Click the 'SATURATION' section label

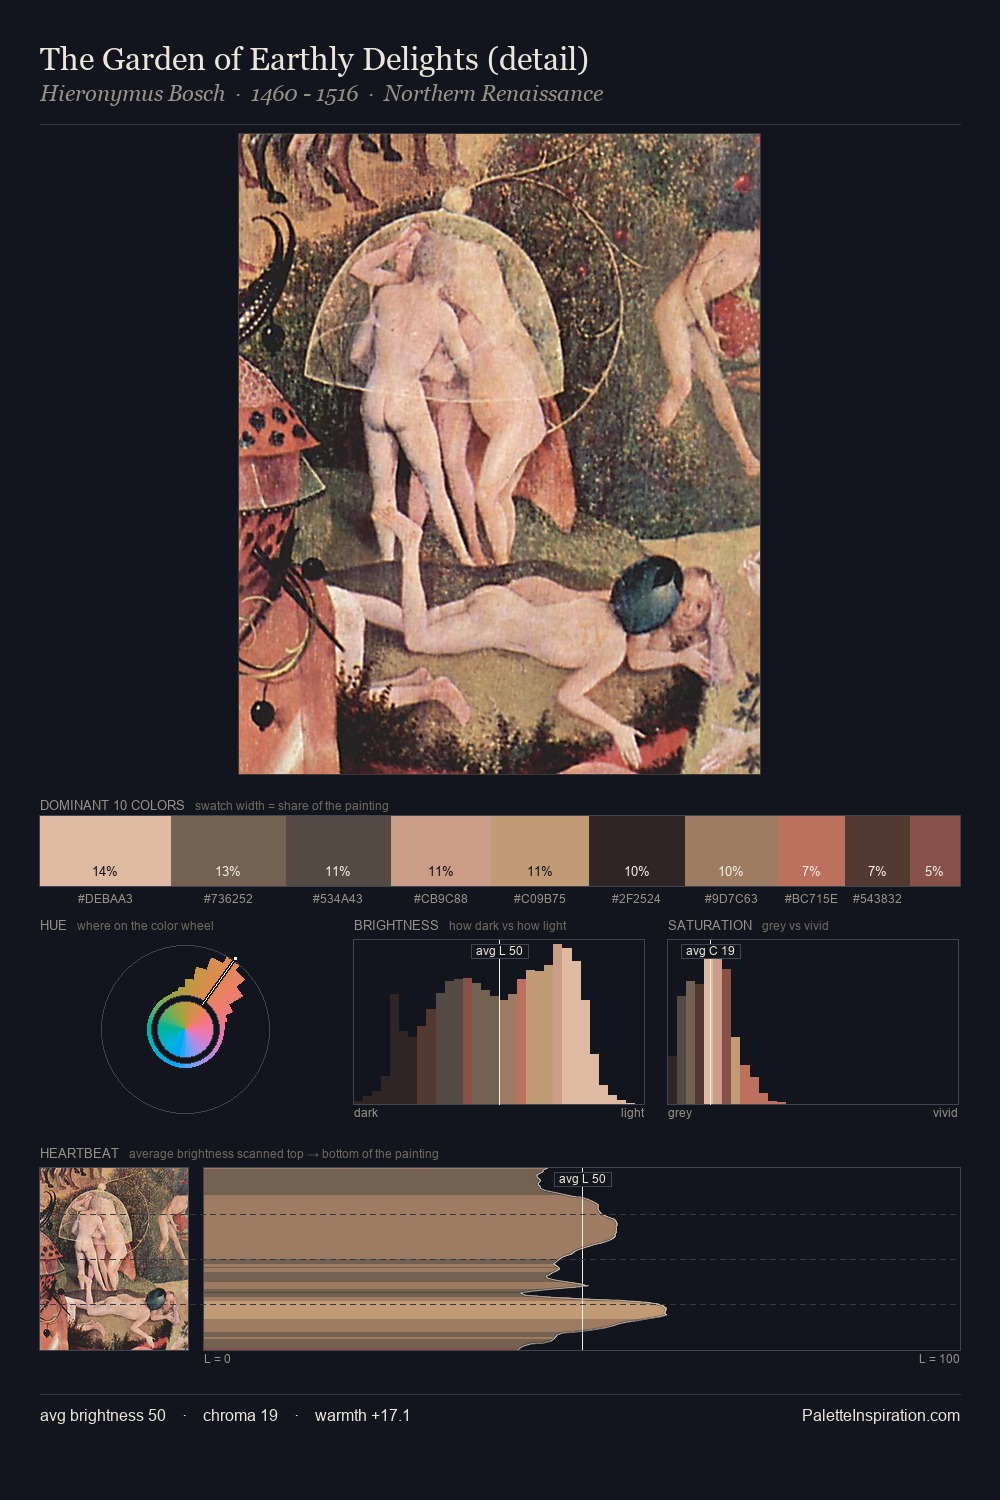(710, 925)
